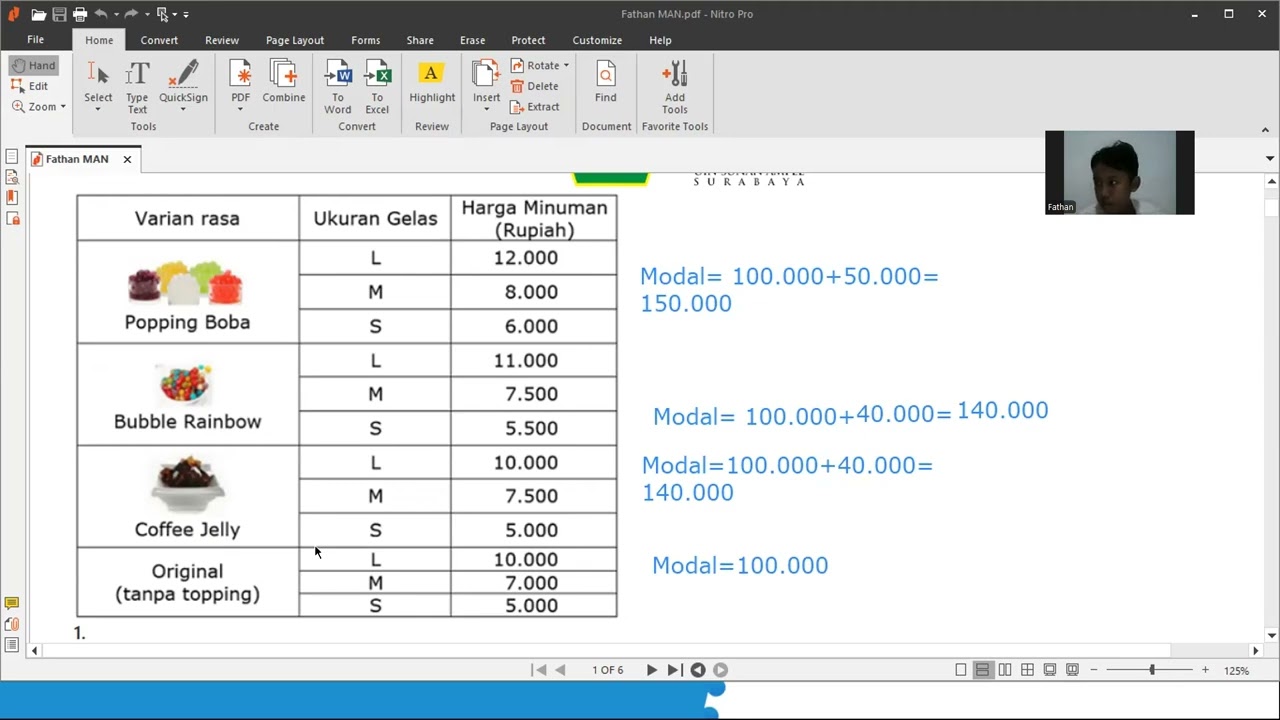The height and width of the screenshot is (720, 1280).
Task: Open the Erase ribbon tab
Action: [473, 40]
